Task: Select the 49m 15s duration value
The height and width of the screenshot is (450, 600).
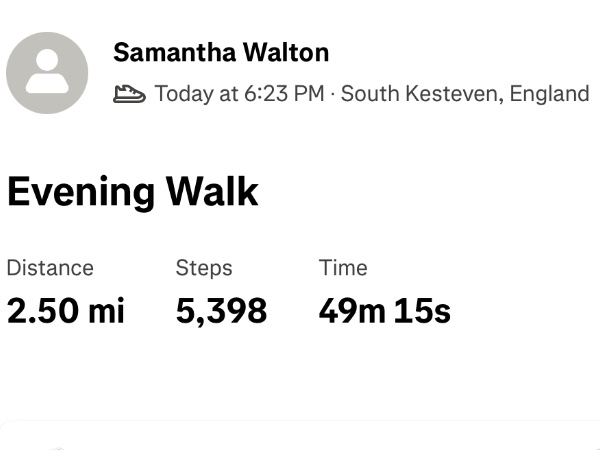Action: (x=385, y=311)
